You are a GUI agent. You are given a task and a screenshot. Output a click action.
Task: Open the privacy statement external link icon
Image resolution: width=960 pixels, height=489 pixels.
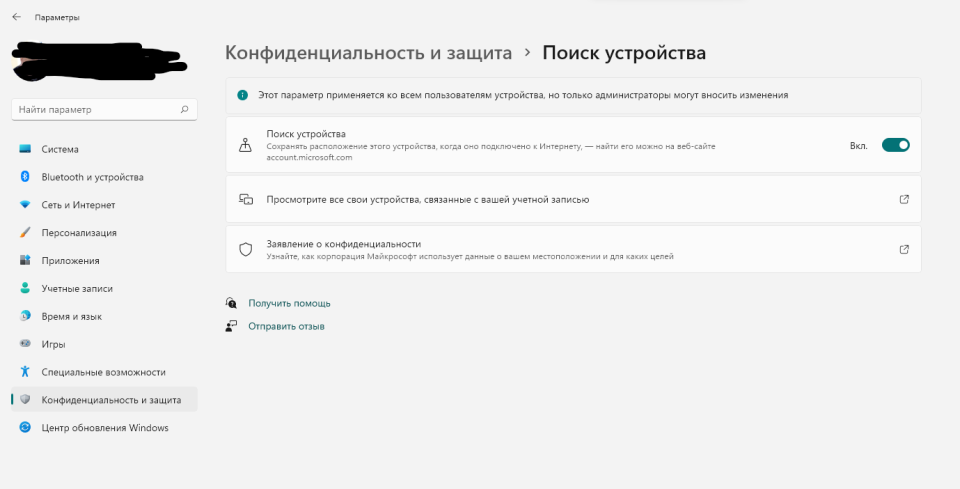[904, 249]
